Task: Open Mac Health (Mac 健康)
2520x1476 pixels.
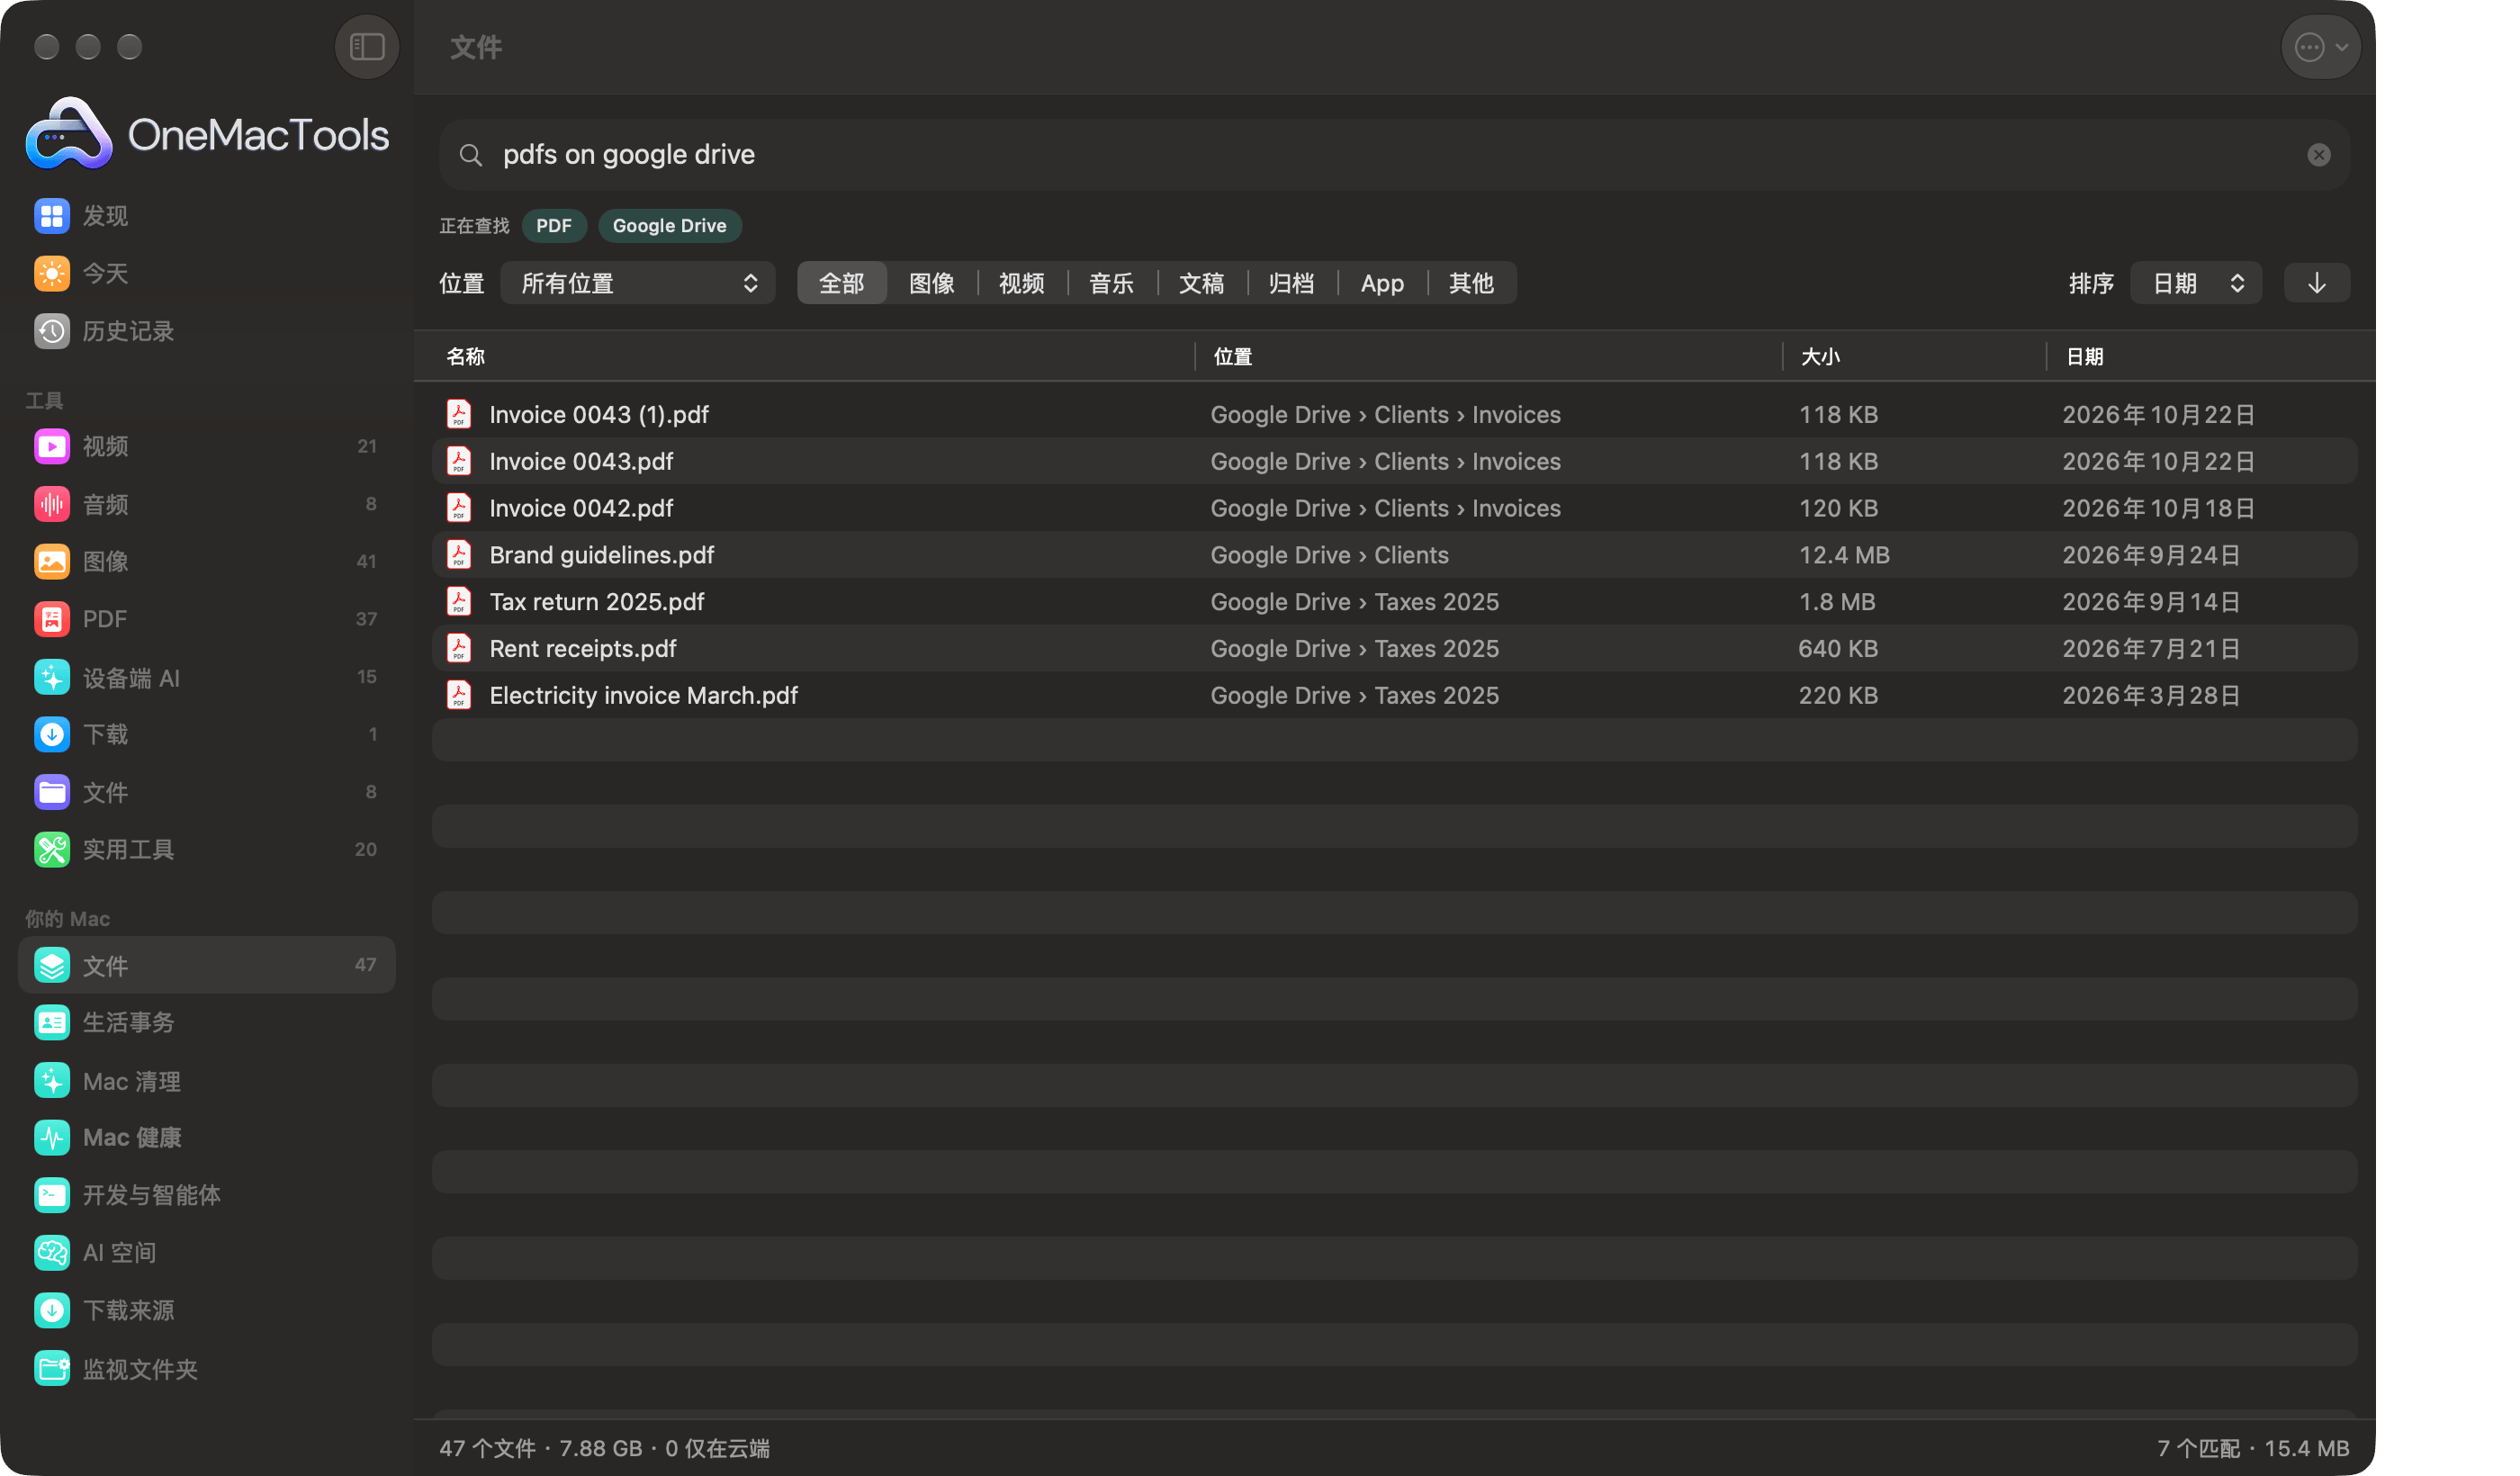Action: tap(206, 1137)
